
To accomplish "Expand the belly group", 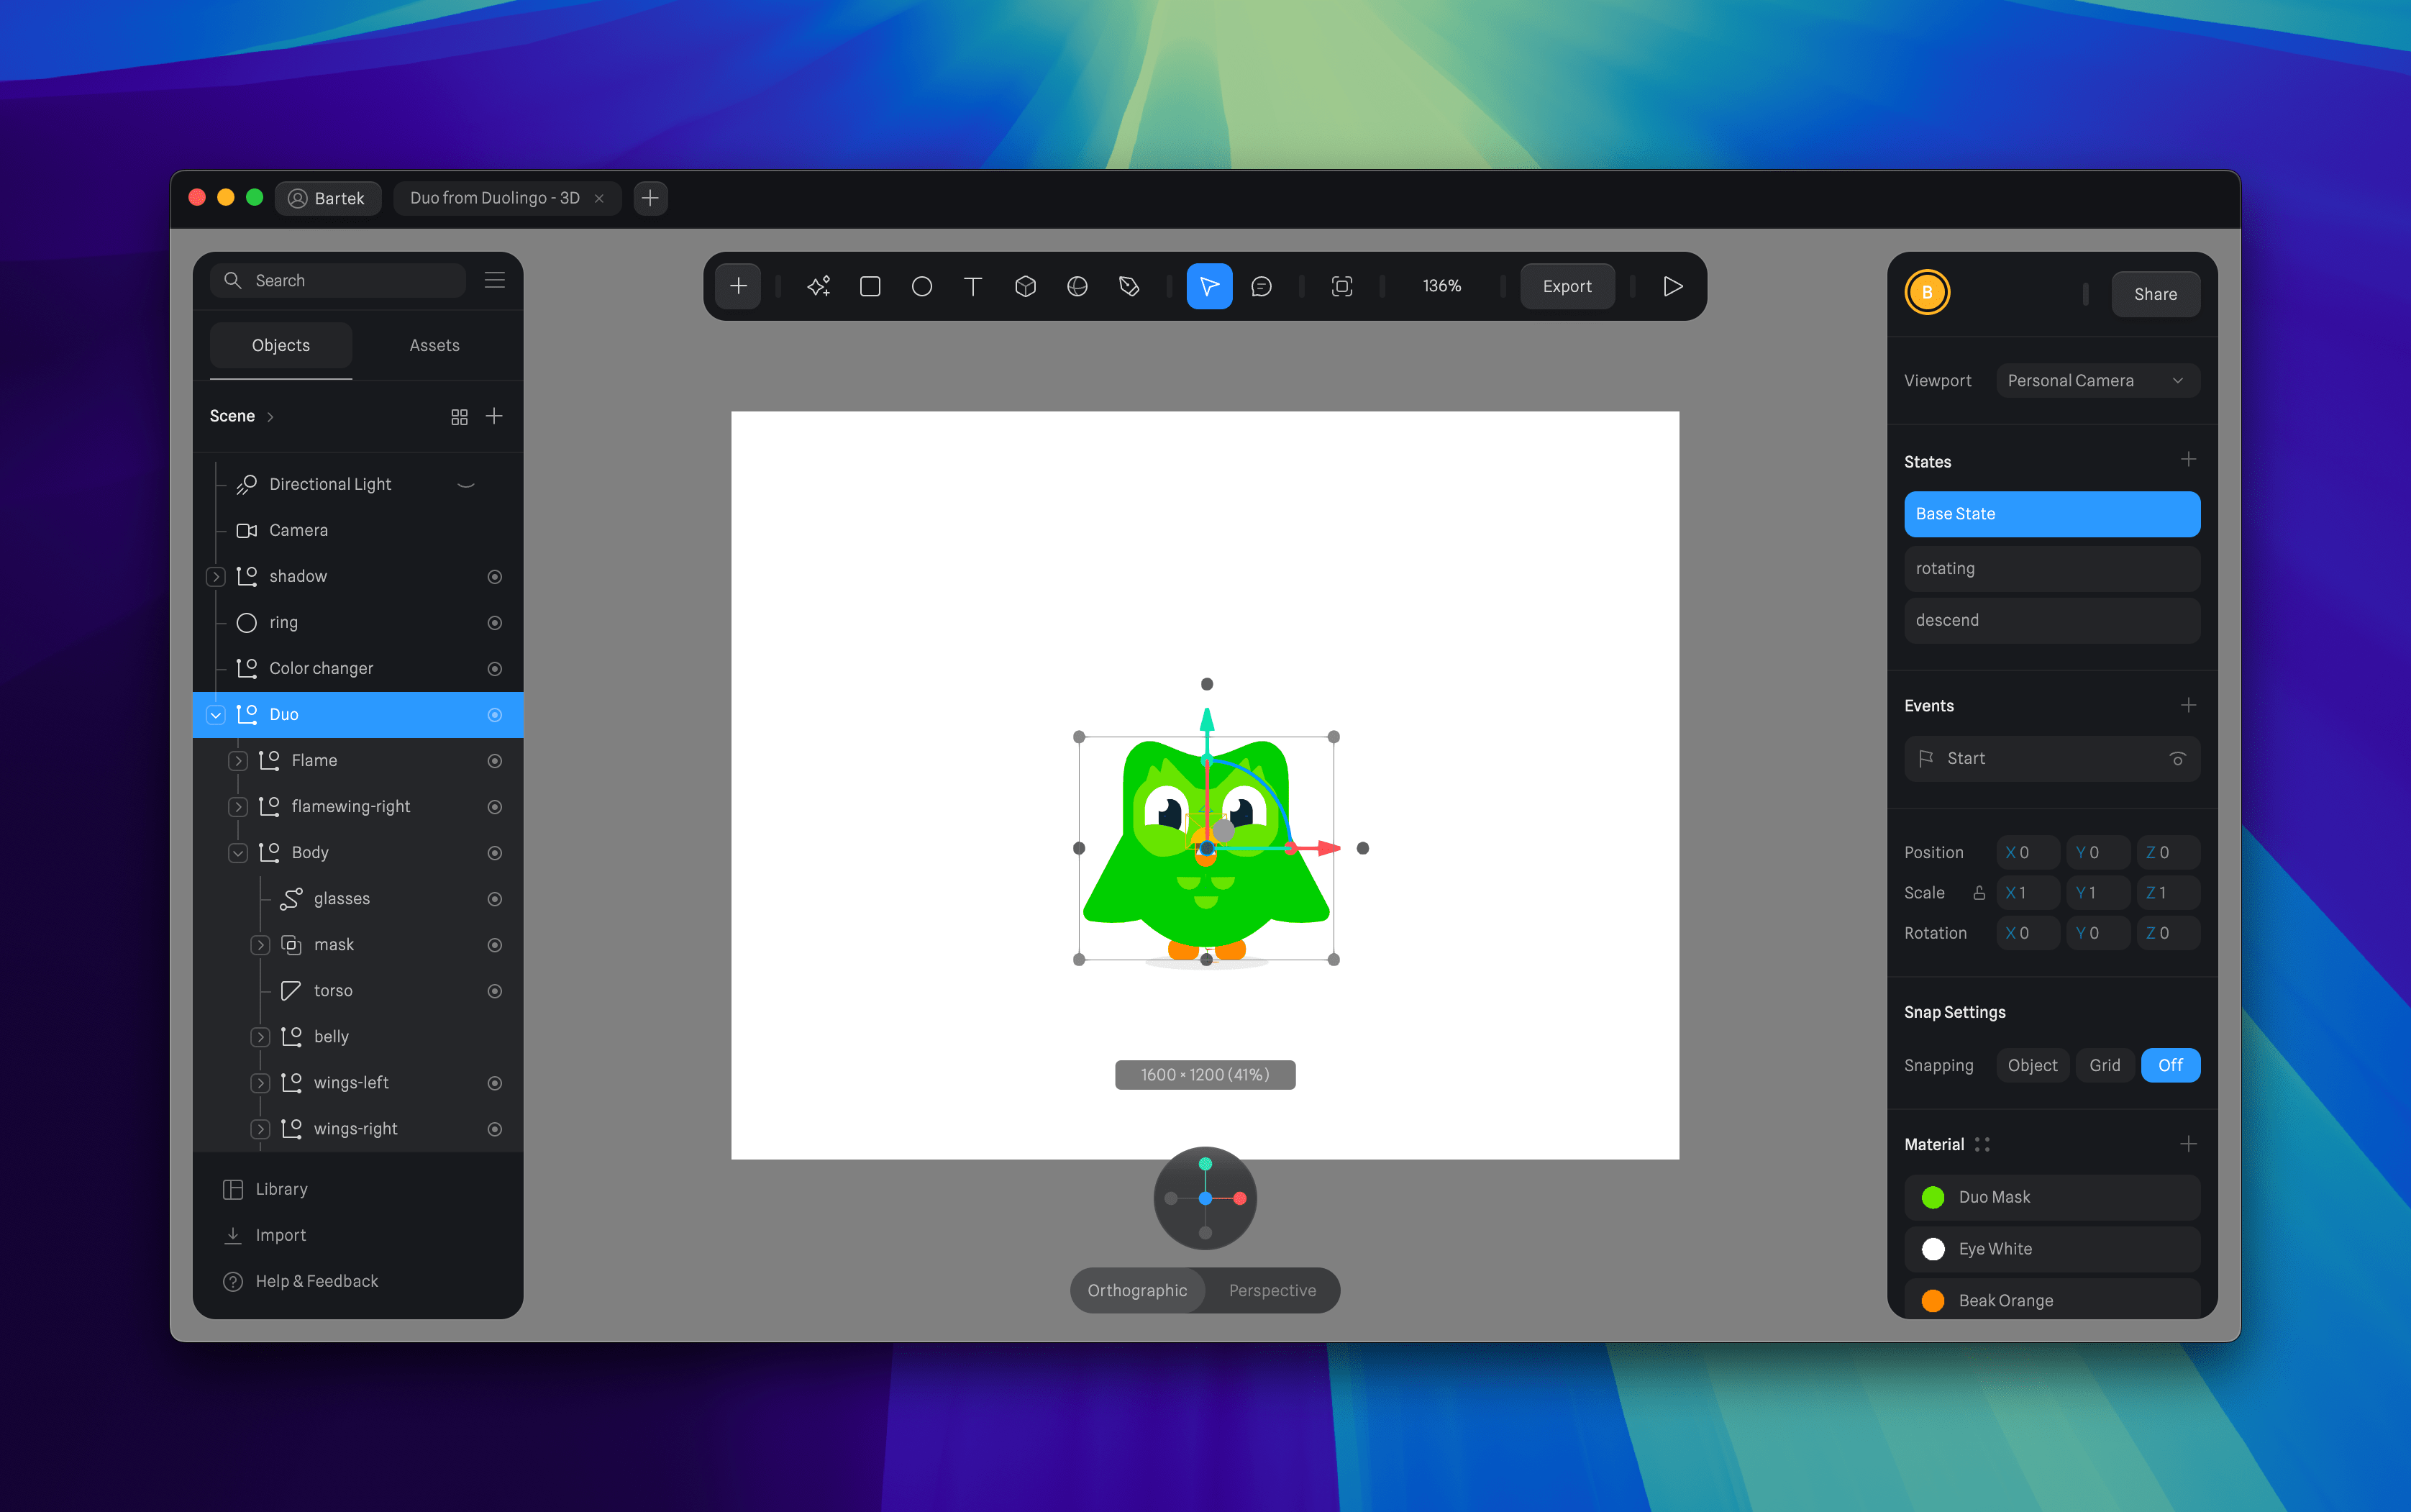I will pyautogui.click(x=260, y=1037).
